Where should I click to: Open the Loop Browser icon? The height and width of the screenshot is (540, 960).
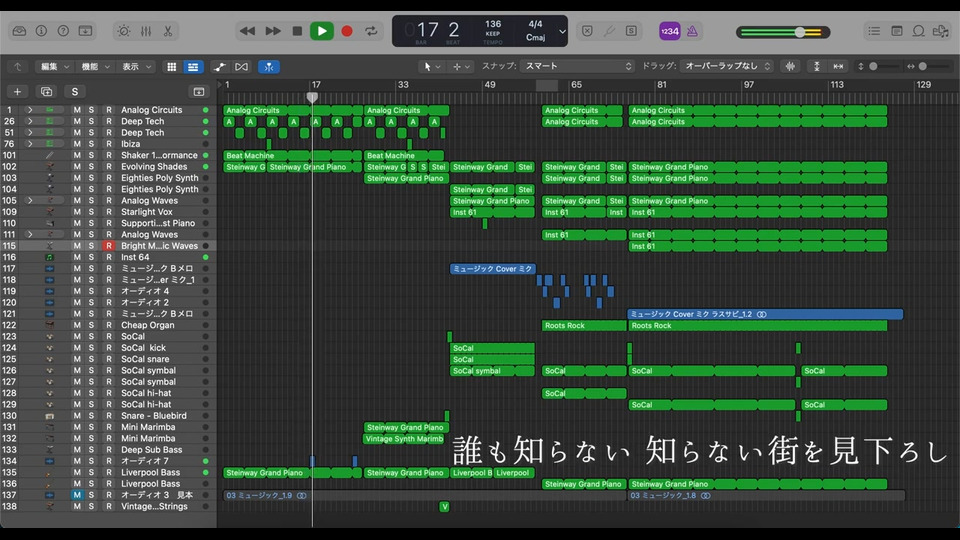click(x=919, y=31)
